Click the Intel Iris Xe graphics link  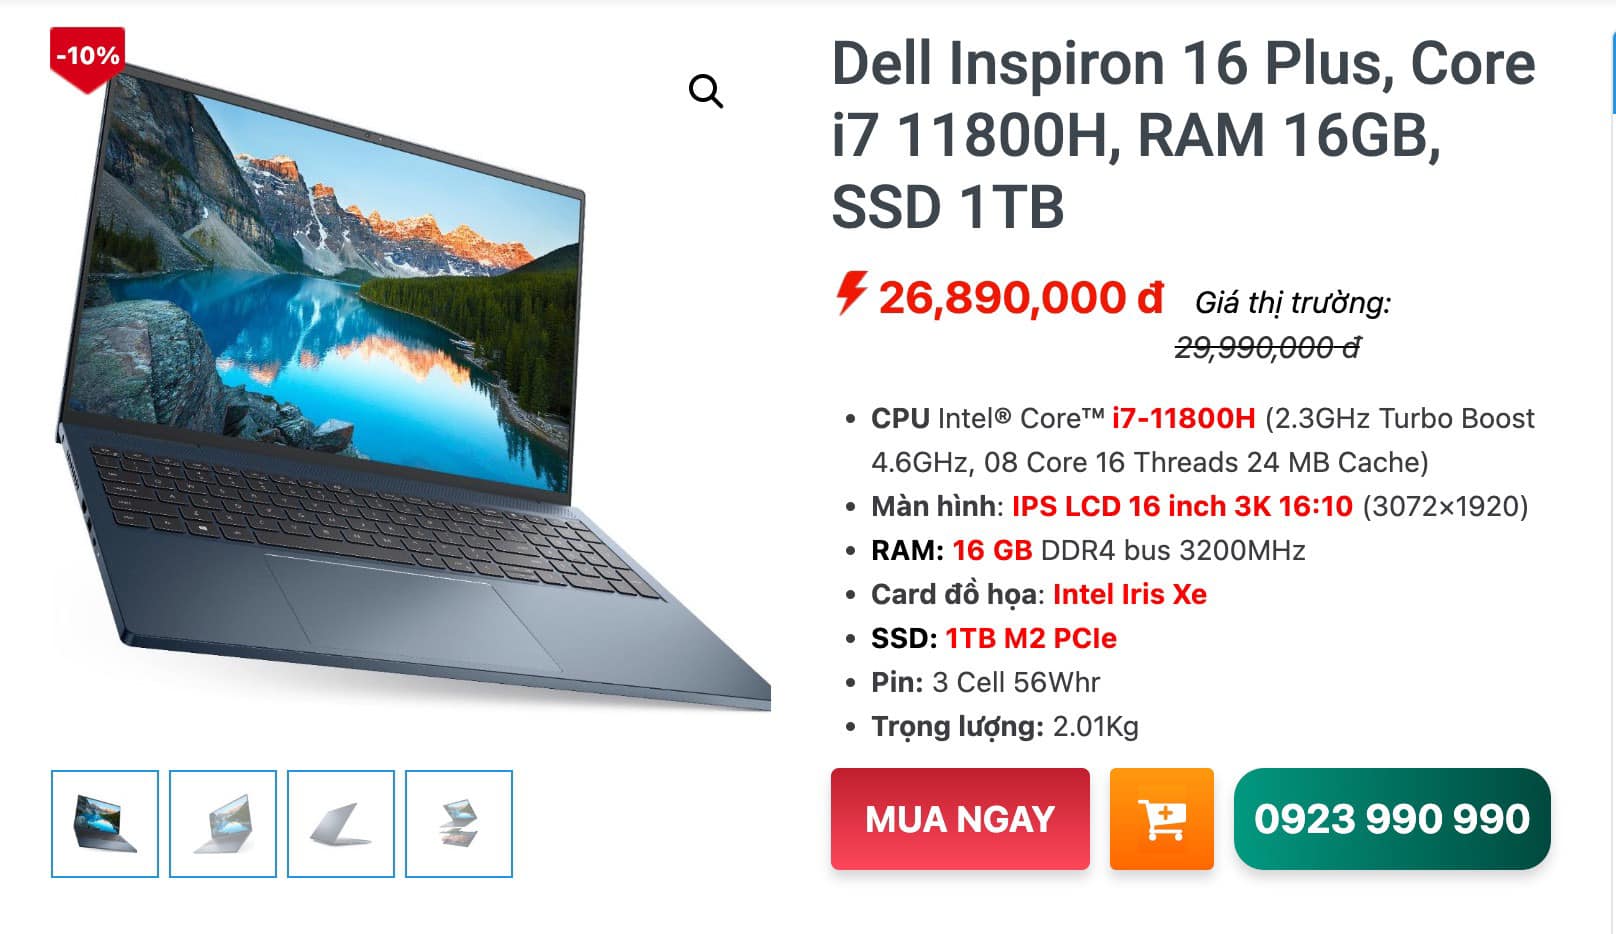coord(1130,594)
